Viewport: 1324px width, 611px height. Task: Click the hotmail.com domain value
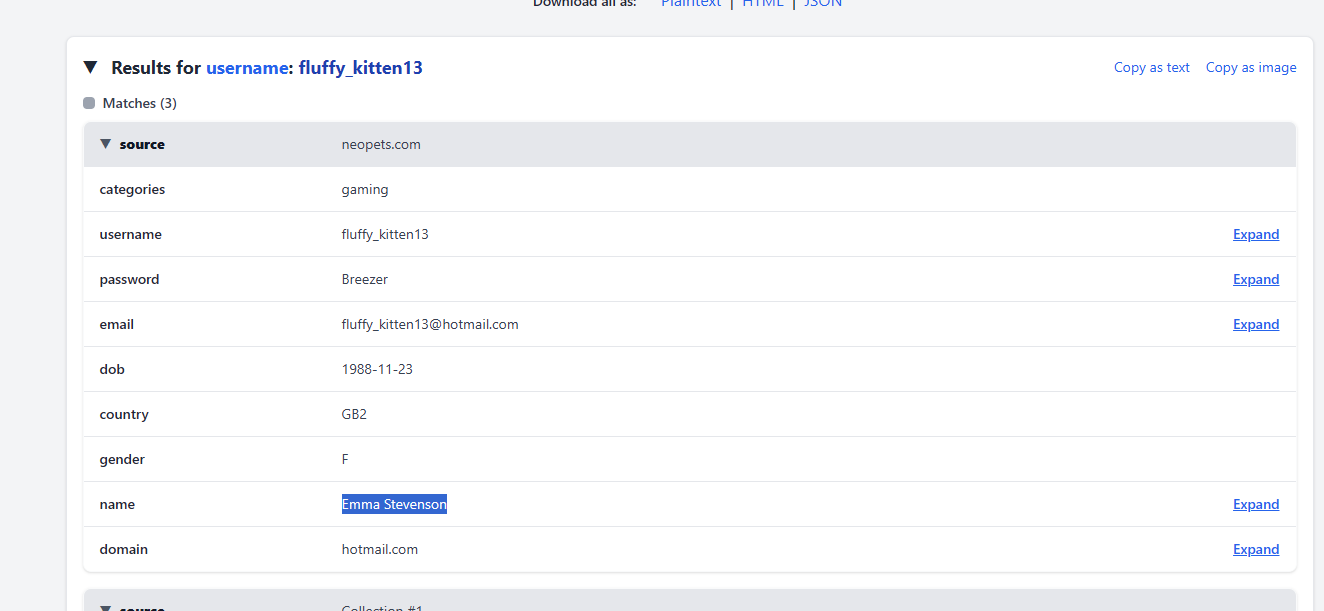coord(380,549)
